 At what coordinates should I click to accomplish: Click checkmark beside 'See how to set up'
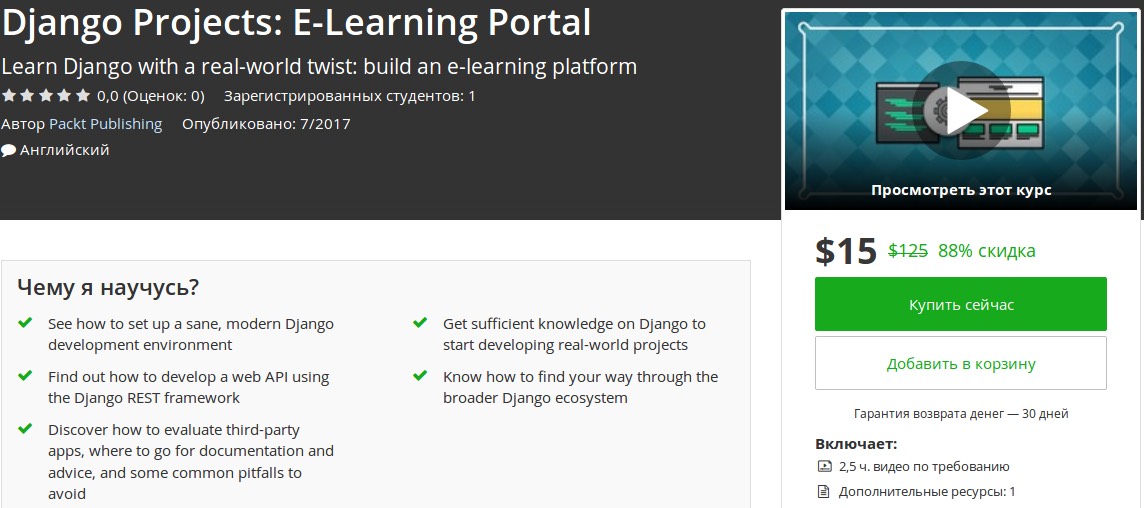click(x=25, y=324)
